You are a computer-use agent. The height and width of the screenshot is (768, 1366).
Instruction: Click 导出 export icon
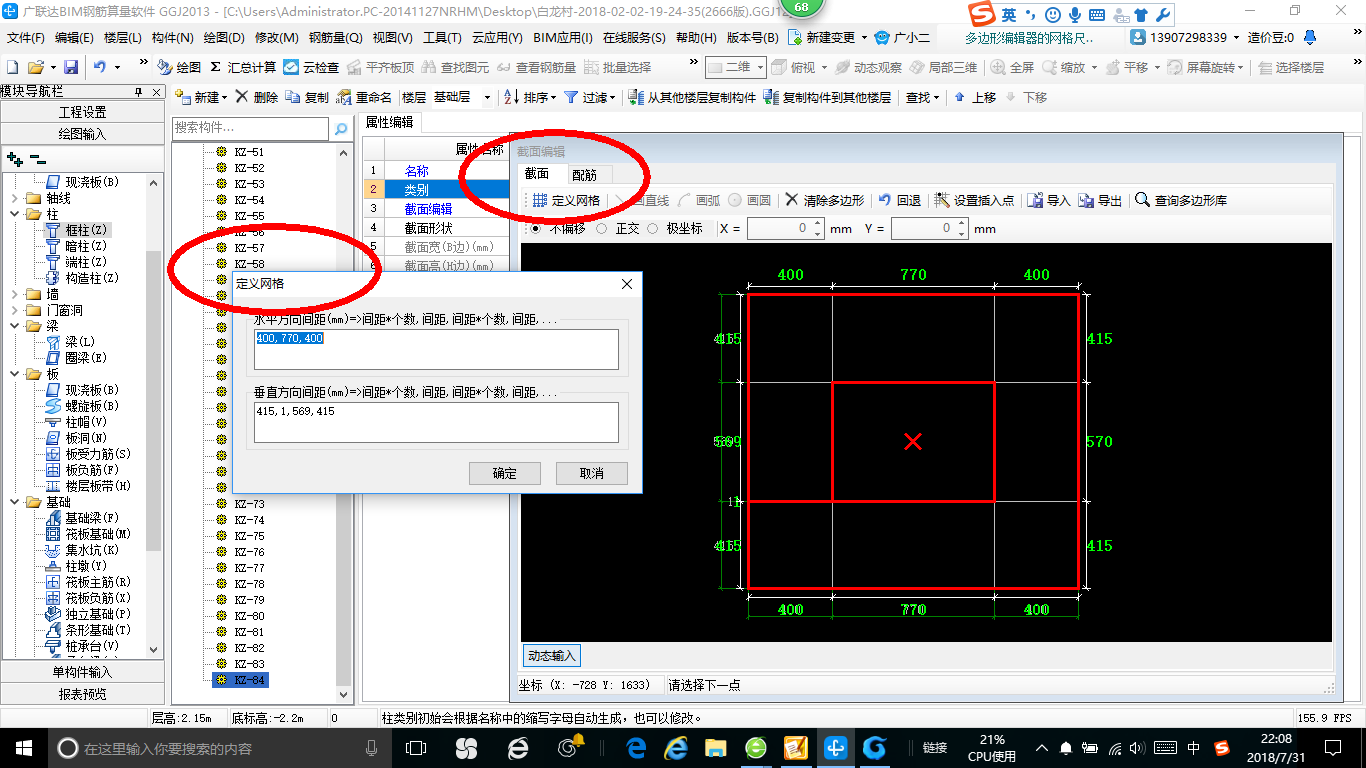[x=1086, y=200]
